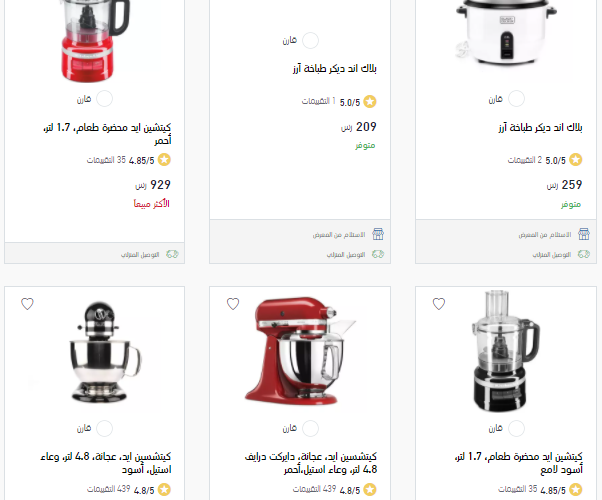Select compare circle for black stand mixer
The height and width of the screenshot is (500, 602).
104,428
